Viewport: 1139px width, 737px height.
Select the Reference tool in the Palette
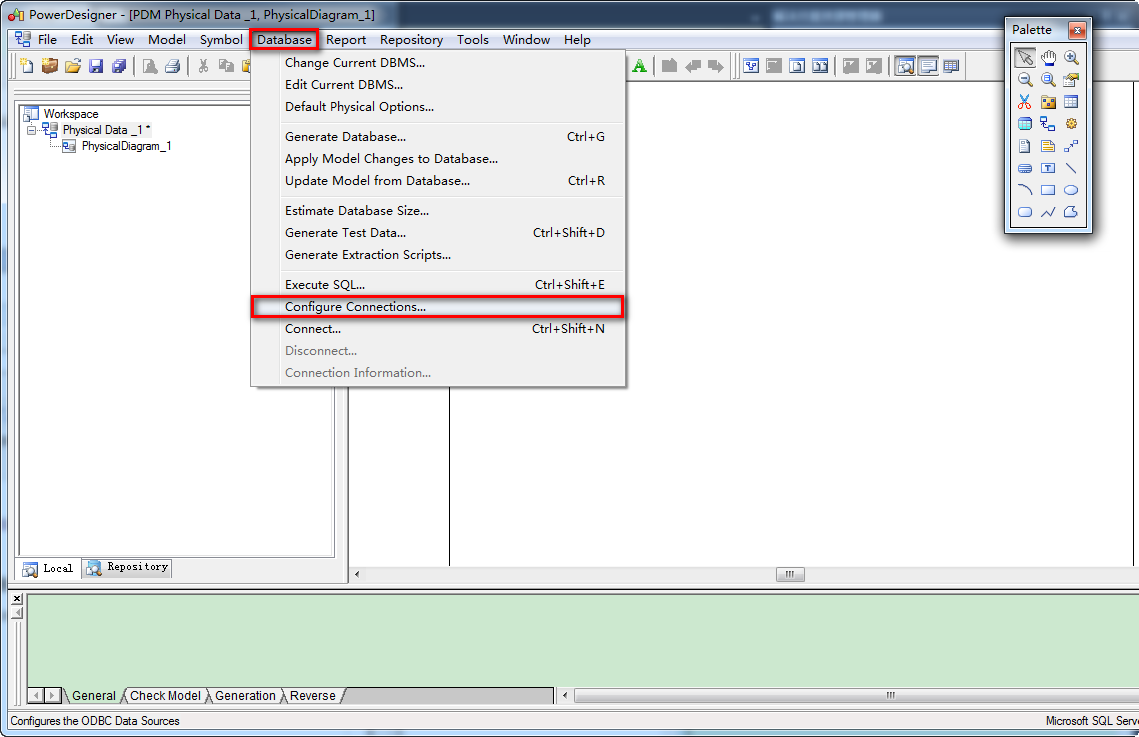(1048, 123)
